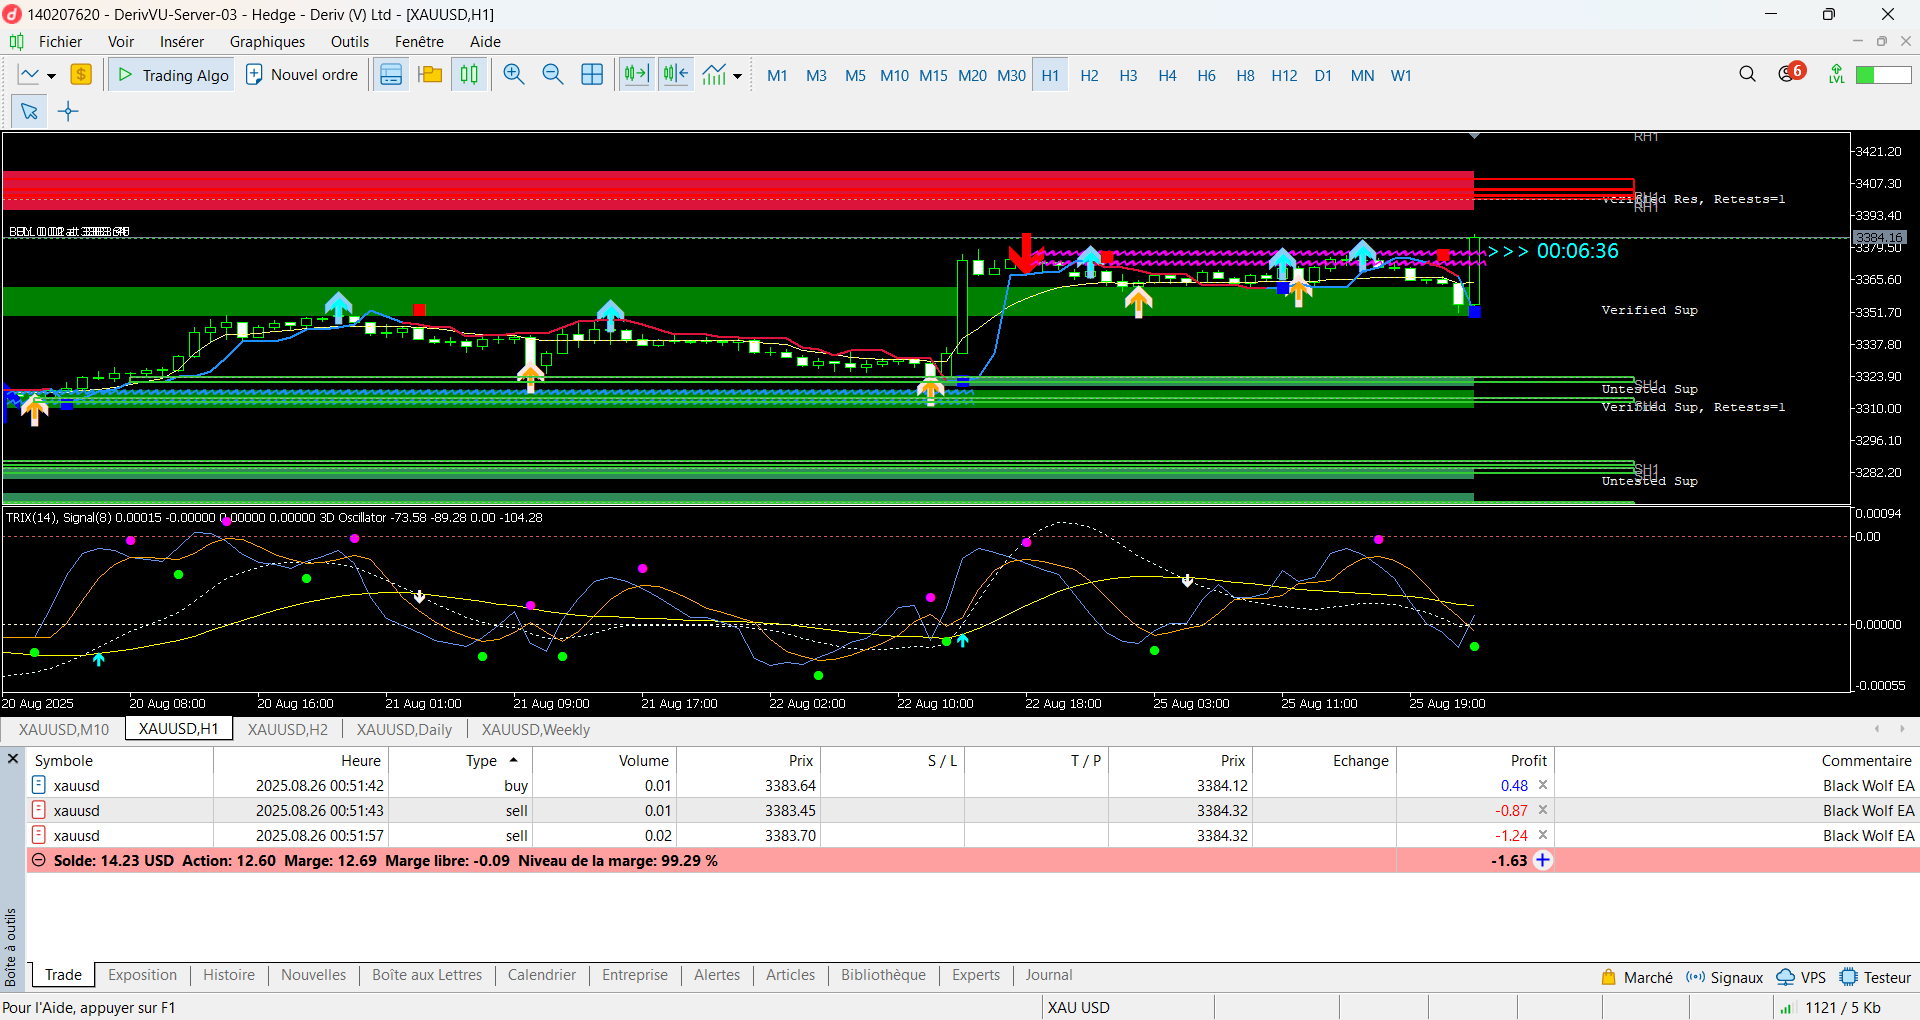Select the MN timeframe button
The image size is (1920, 1020).
pos(1362,76)
